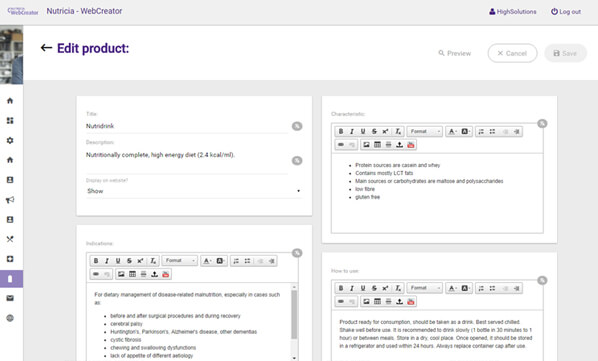Apply Underline in the Indications editor

[118, 261]
